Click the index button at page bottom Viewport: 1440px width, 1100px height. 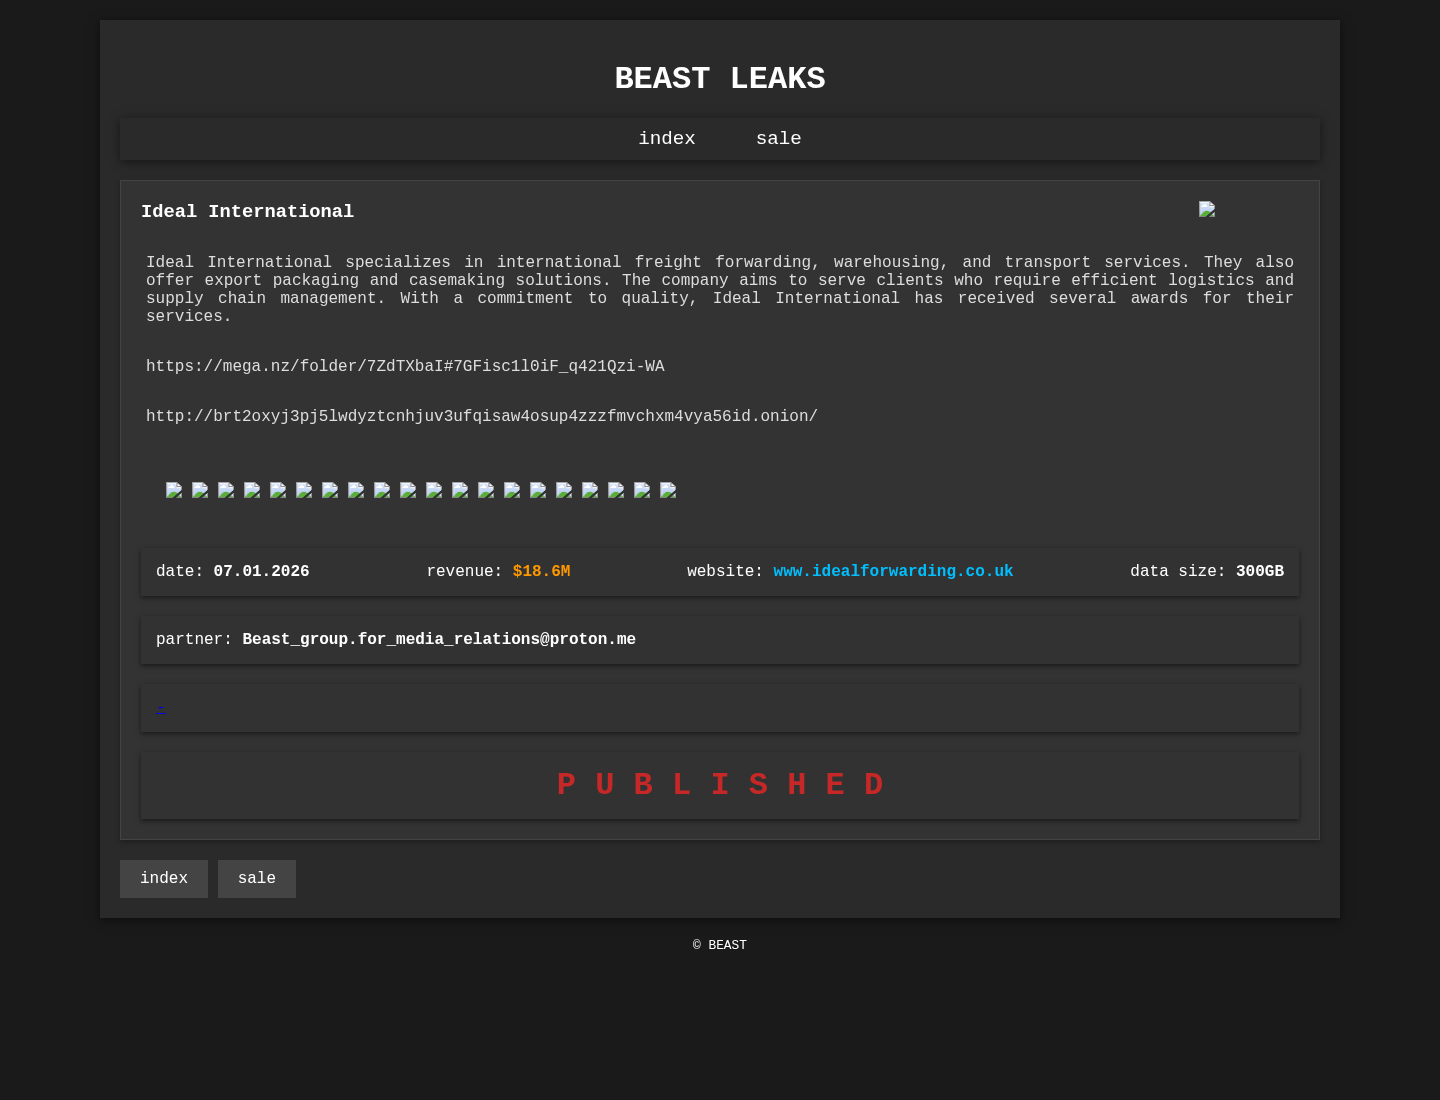point(164,879)
